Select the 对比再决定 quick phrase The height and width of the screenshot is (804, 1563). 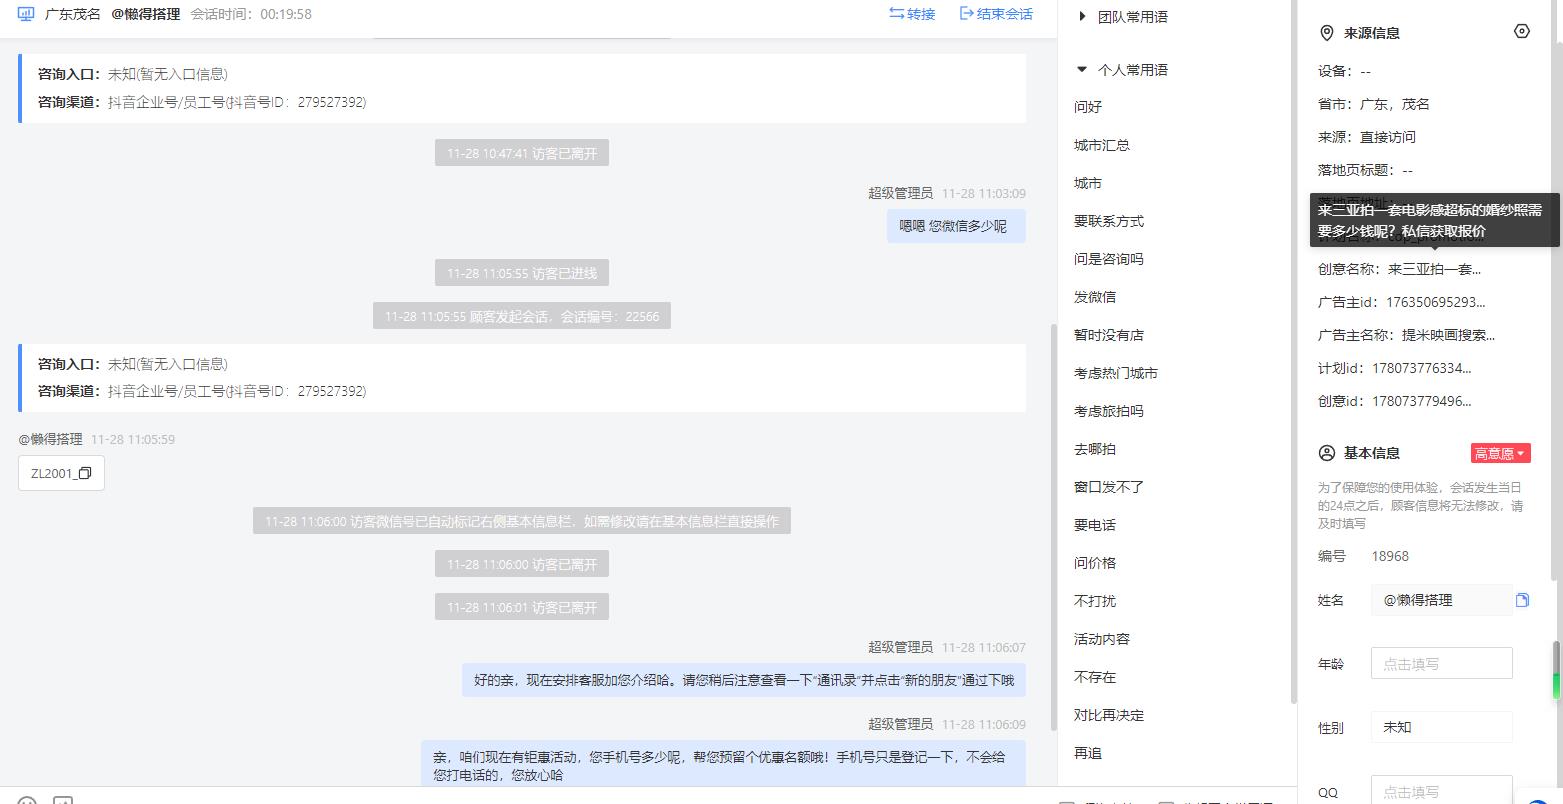pos(1109,715)
